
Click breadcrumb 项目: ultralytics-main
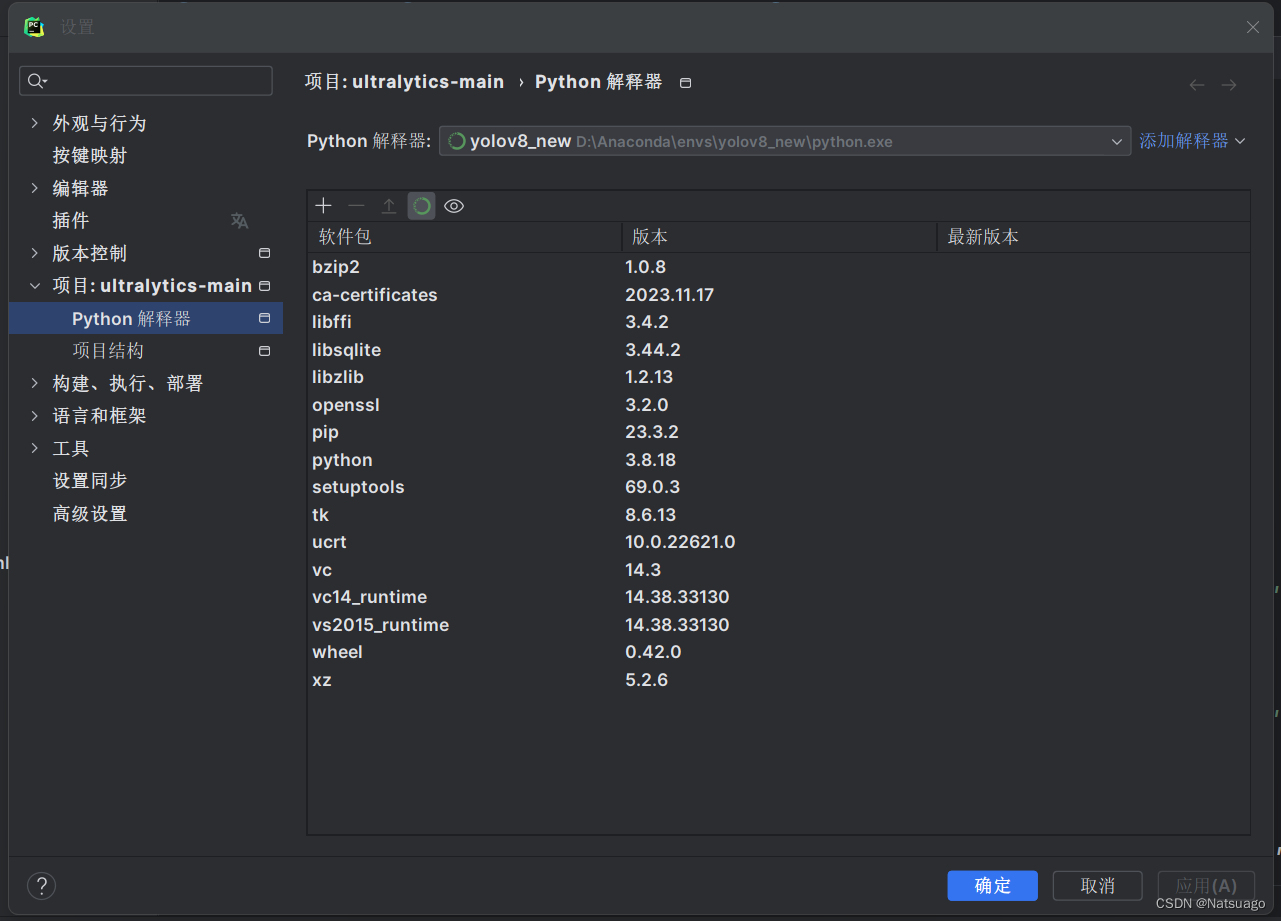point(405,82)
